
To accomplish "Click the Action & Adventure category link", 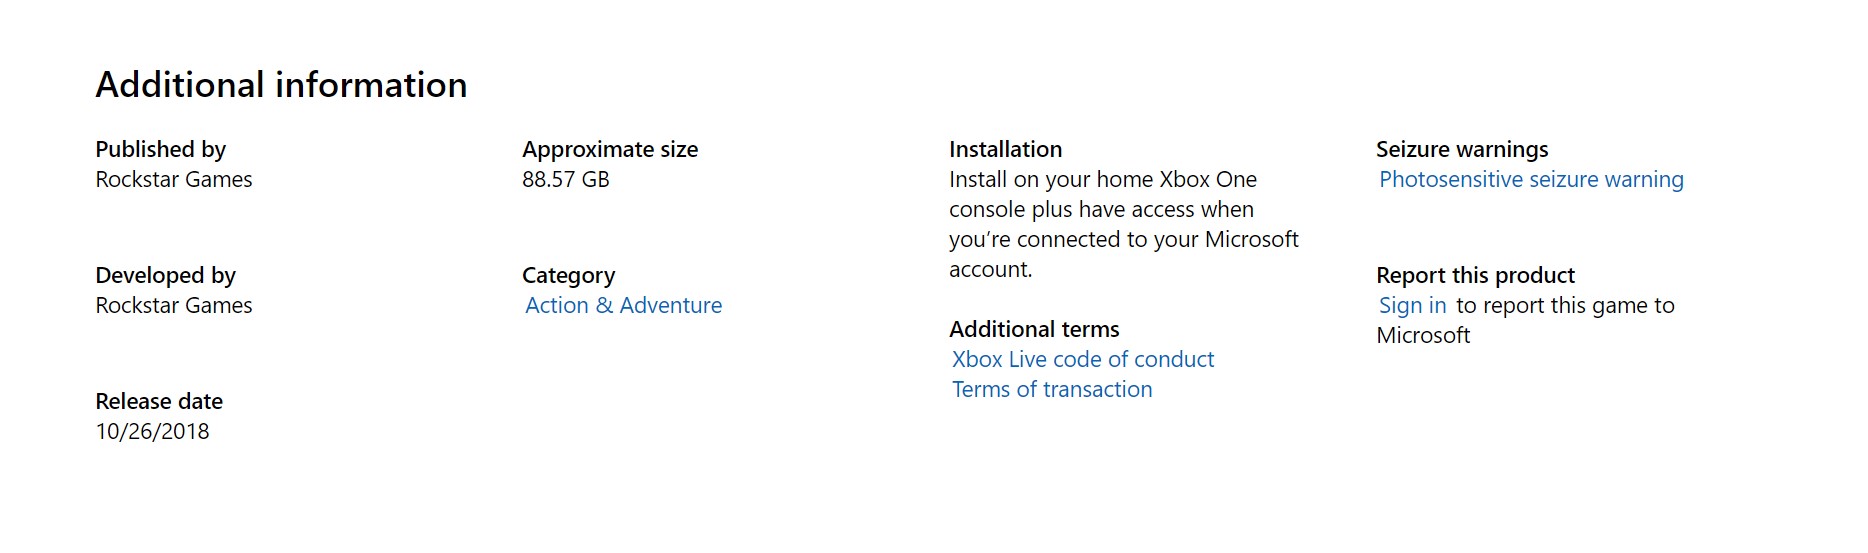I will [x=623, y=306].
